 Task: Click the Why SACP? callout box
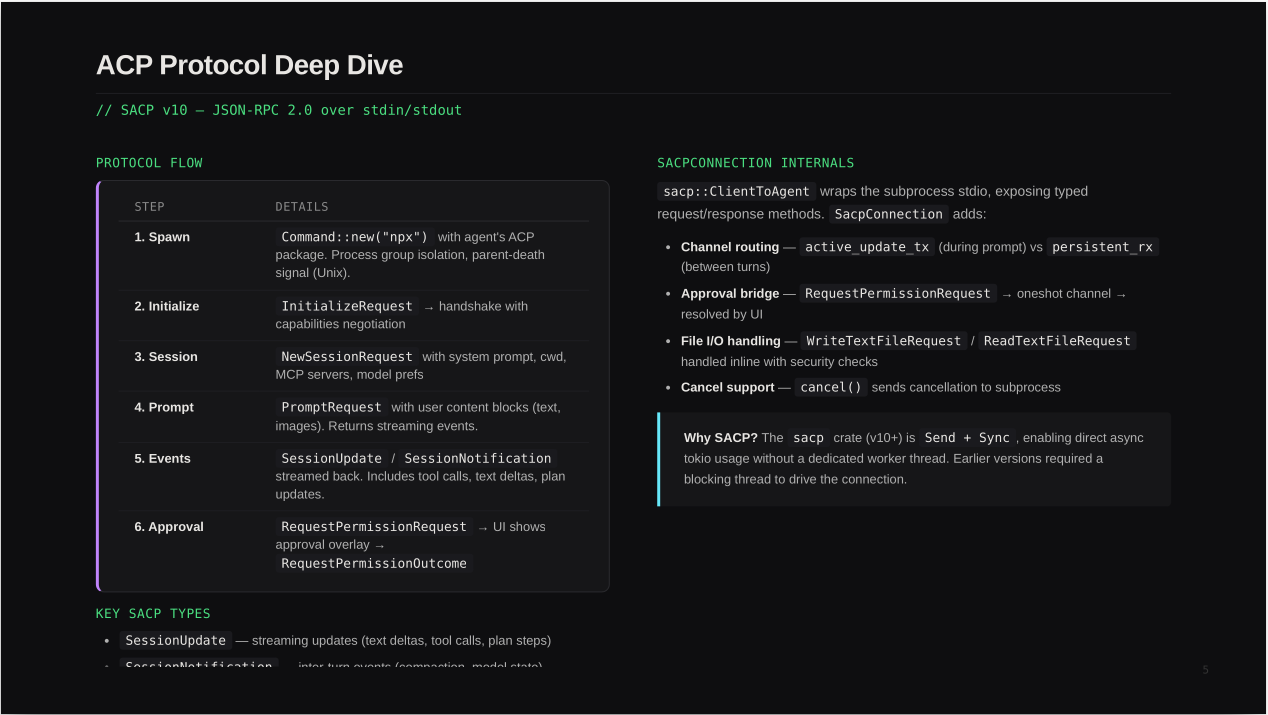coord(914,459)
